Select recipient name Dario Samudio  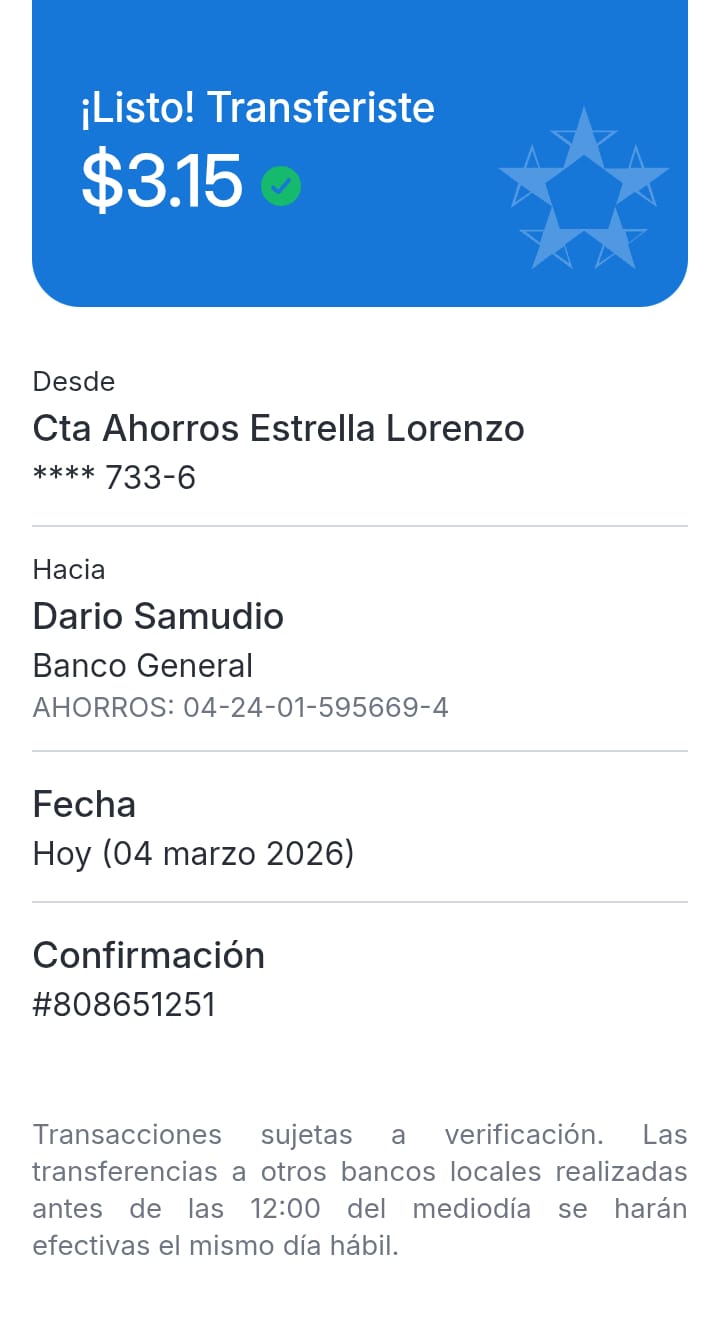click(x=158, y=615)
